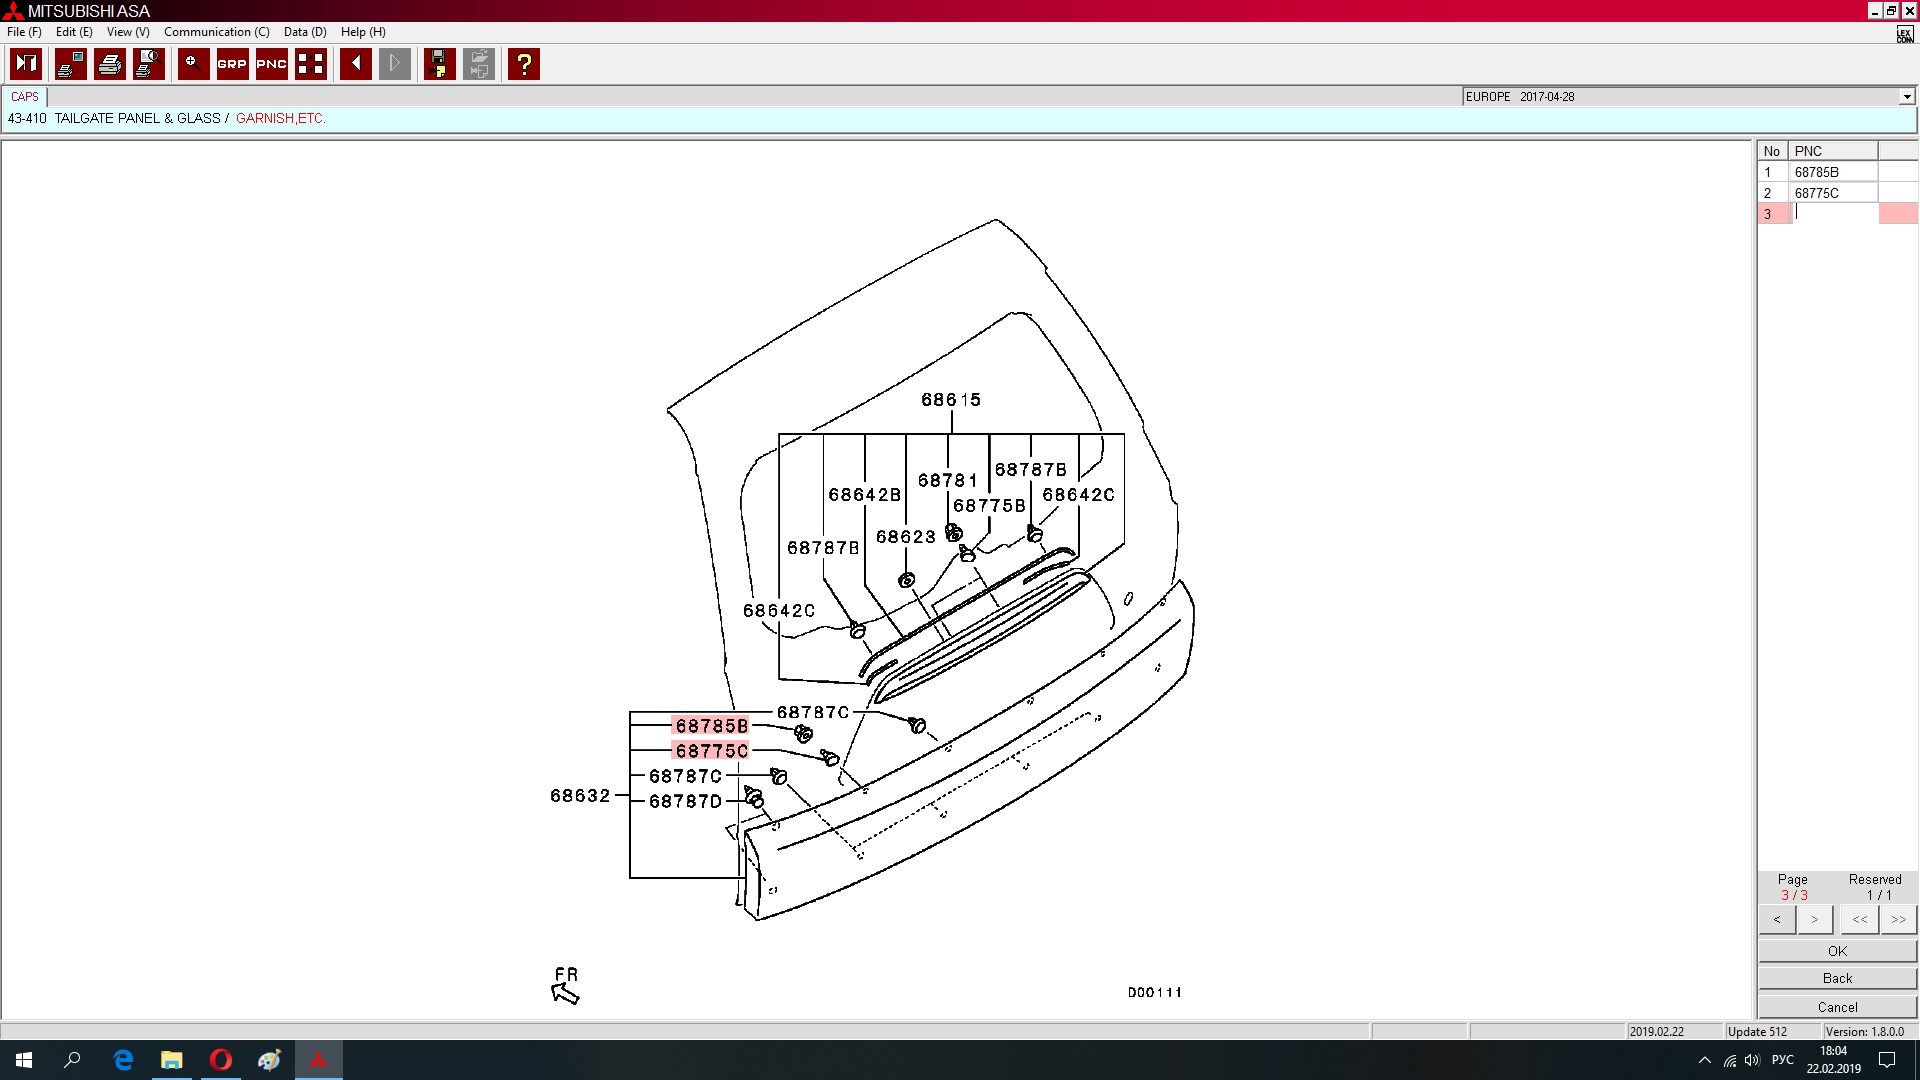Click the left arrow back icon
The height and width of the screenshot is (1080, 1920).
pyautogui.click(x=355, y=64)
